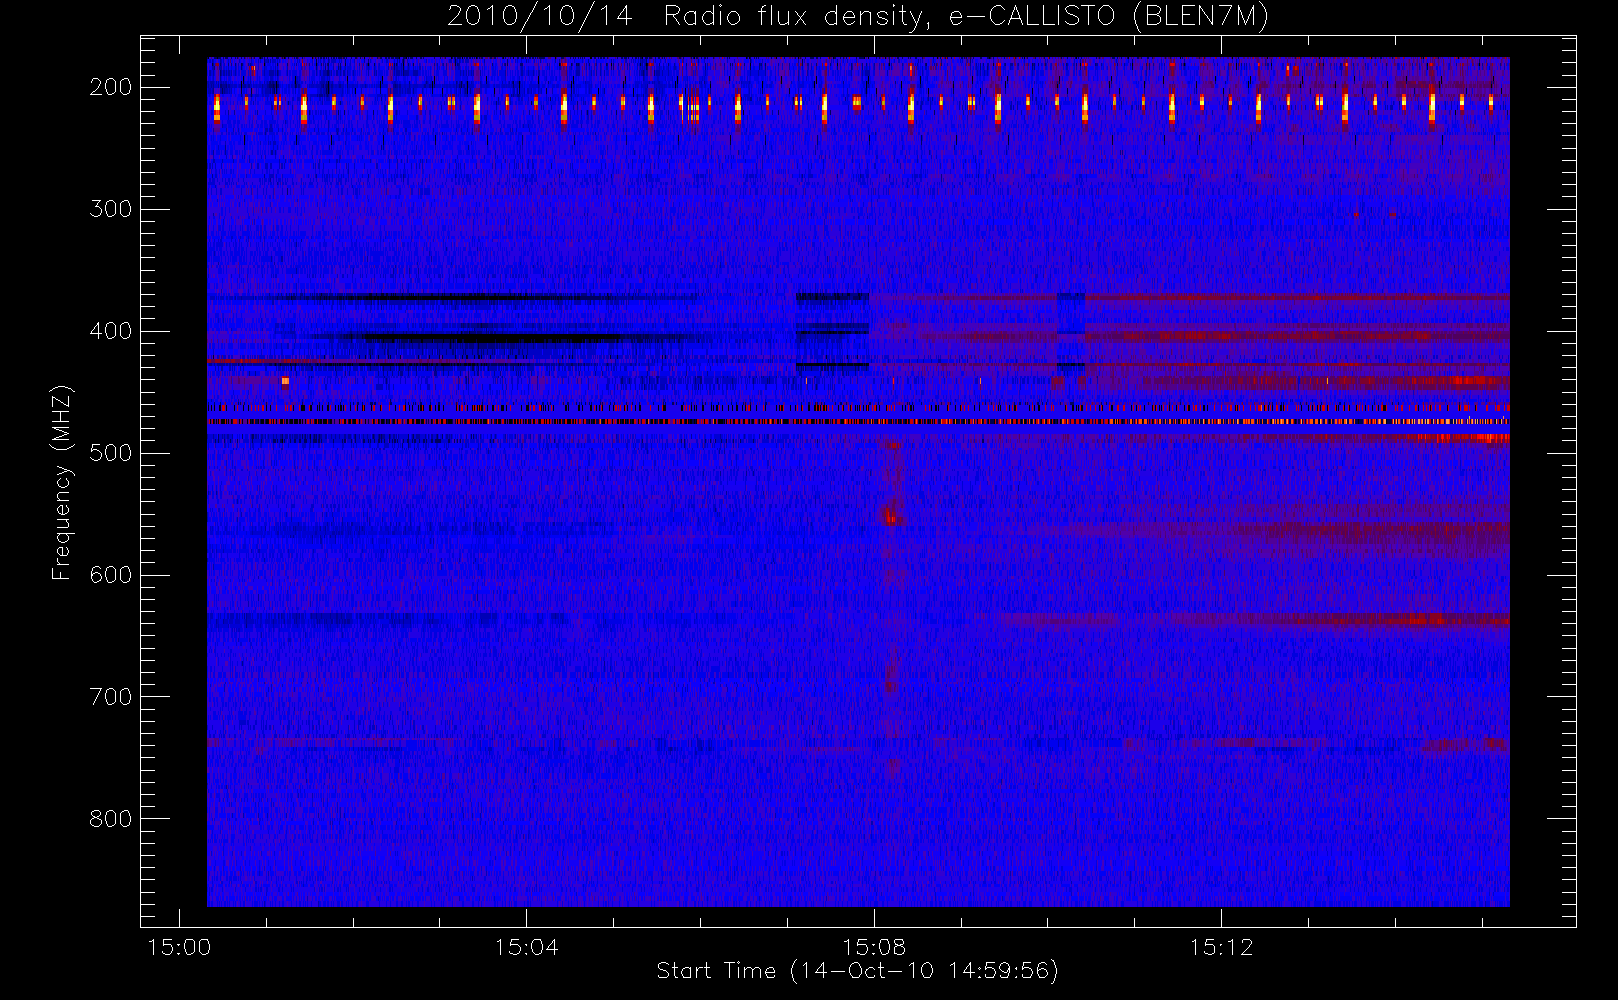This screenshot has width=1618, height=1000.
Task: Click the 'Frequency (MHz)' axis label
Action: coord(62,482)
